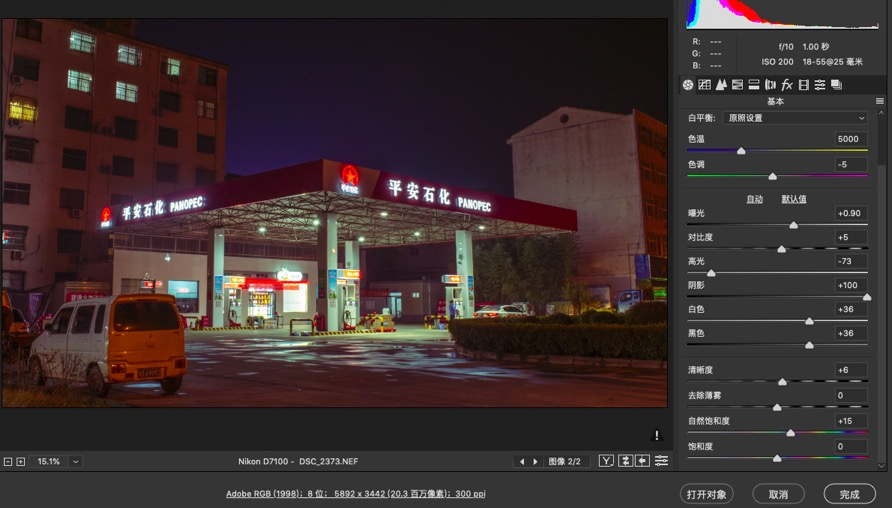Click the 默认值 default link
The height and width of the screenshot is (508, 892).
pyautogui.click(x=794, y=199)
